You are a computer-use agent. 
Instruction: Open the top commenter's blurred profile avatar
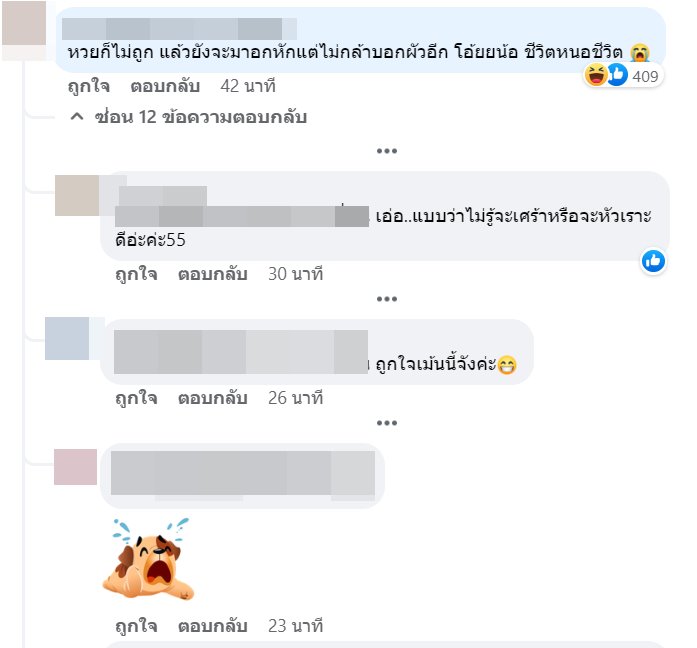click(24, 23)
